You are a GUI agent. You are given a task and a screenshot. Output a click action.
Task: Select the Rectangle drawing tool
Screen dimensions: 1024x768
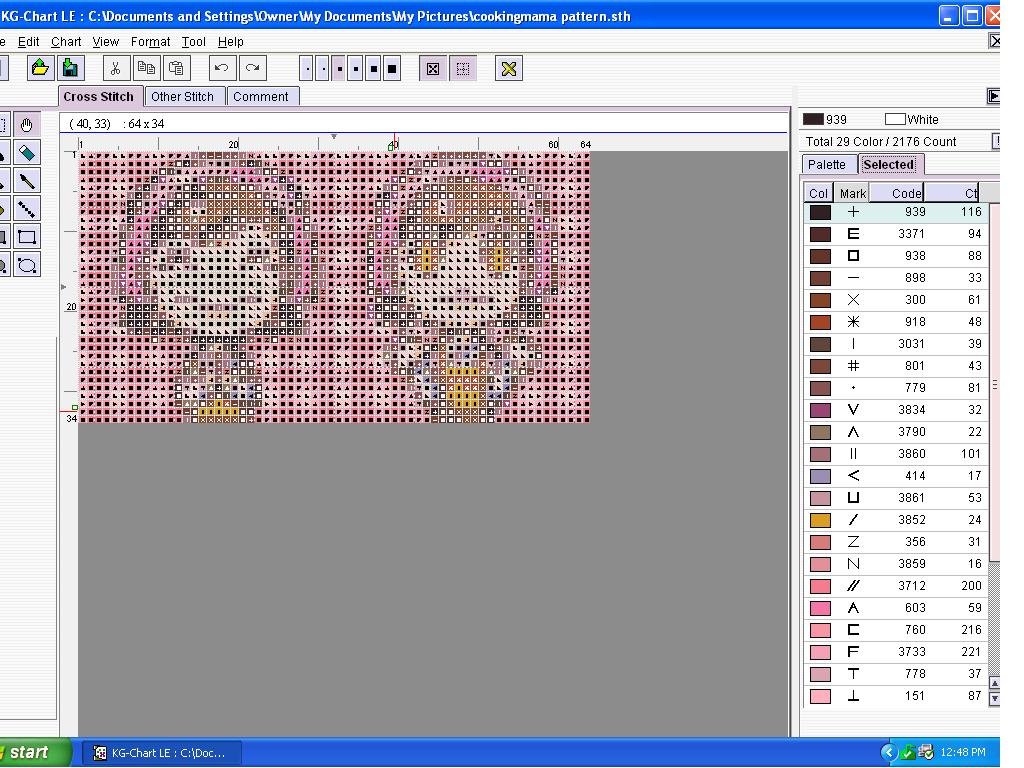pyautogui.click(x=27, y=236)
